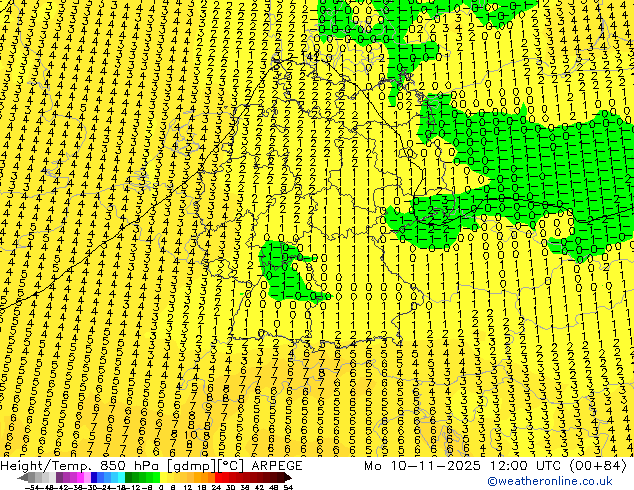Screen dimensions: 634x490
Task: Click the dark red right arrow of the color scale
Action: [289, 478]
